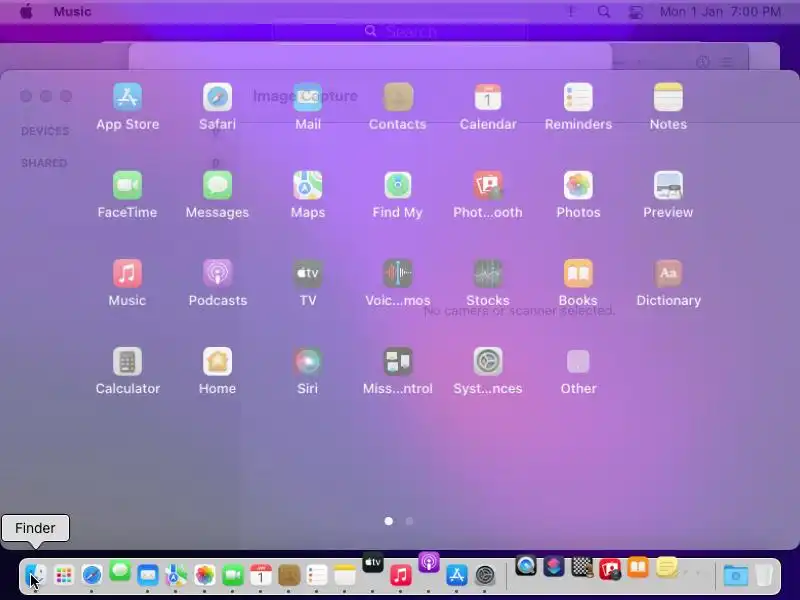The width and height of the screenshot is (800, 600).
Task: Open Books in the Launchpad grid
Action: pos(578,273)
